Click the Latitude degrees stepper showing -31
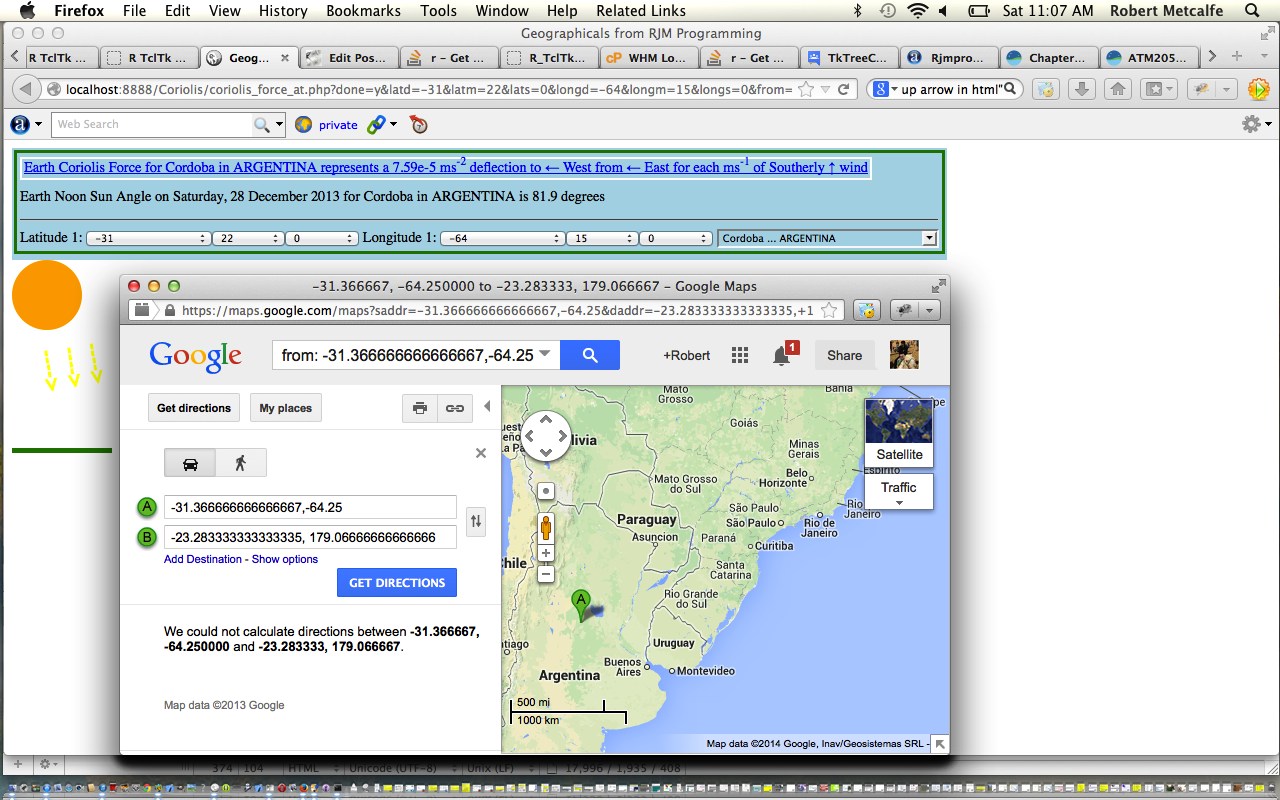The height and width of the screenshot is (800, 1280). pyautogui.click(x=148, y=238)
